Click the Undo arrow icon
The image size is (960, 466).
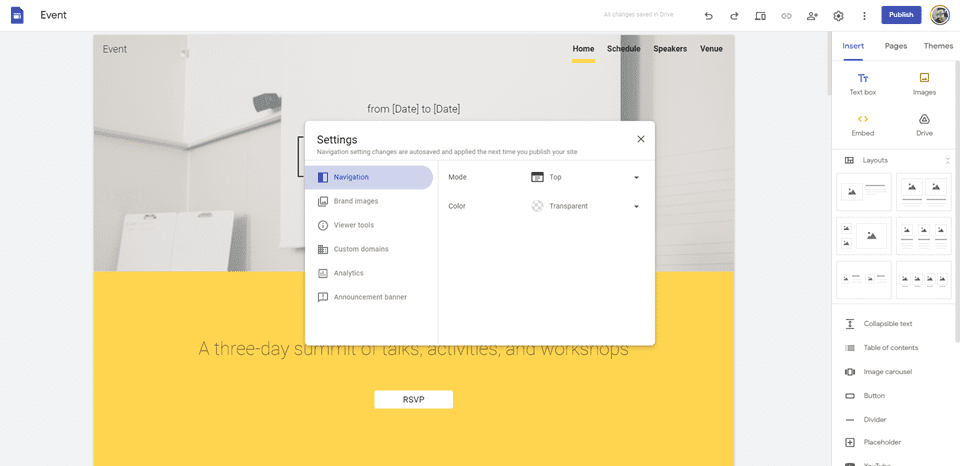pyautogui.click(x=708, y=16)
